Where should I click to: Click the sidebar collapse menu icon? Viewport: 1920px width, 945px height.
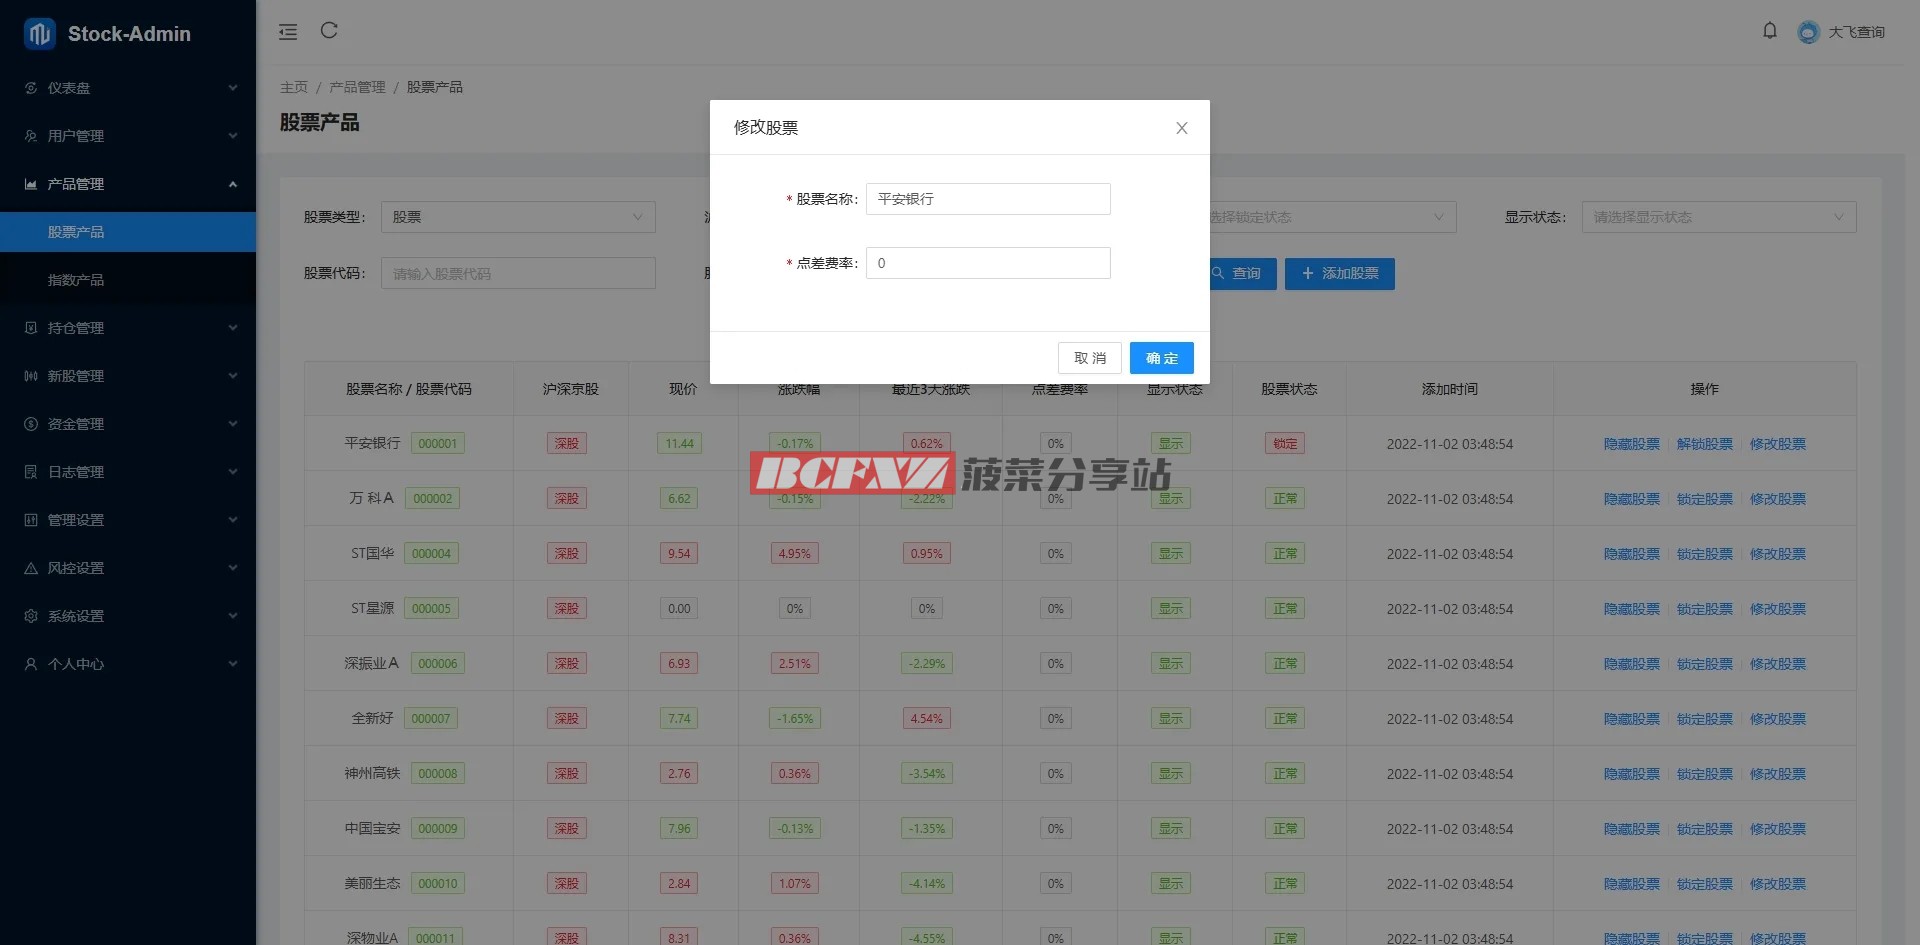tap(288, 32)
